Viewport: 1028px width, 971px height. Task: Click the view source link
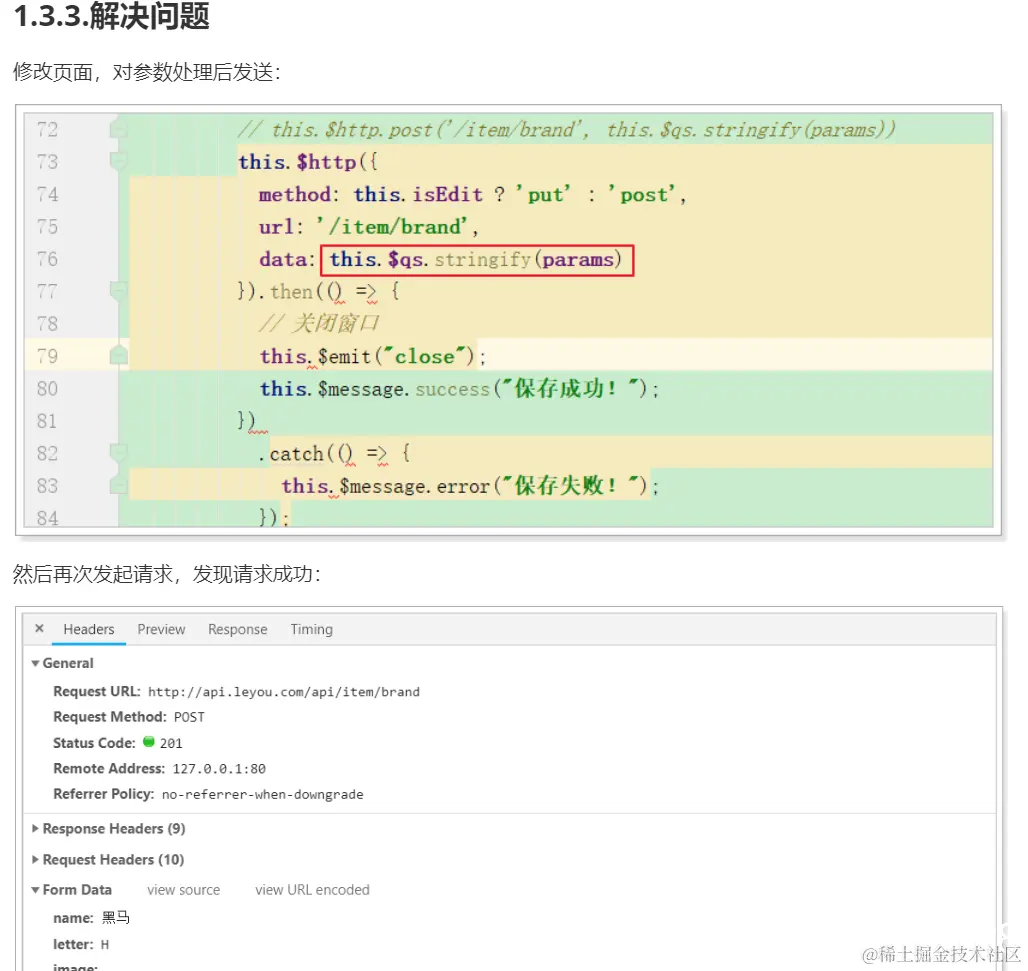click(x=184, y=890)
